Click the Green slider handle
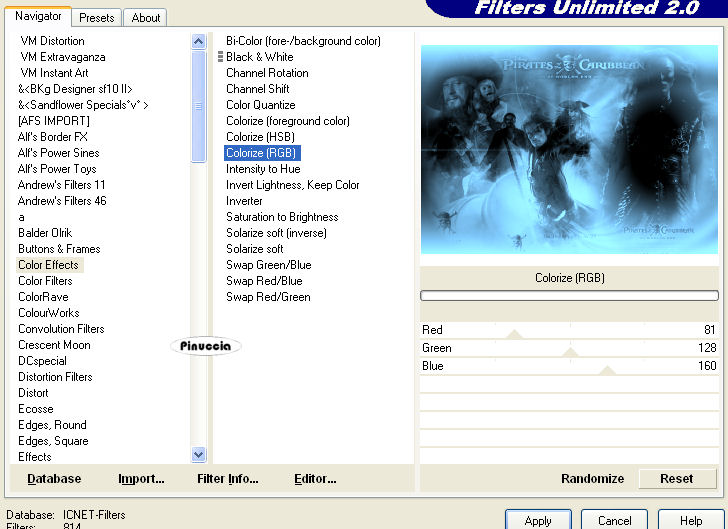This screenshot has width=728, height=529. pos(570,352)
